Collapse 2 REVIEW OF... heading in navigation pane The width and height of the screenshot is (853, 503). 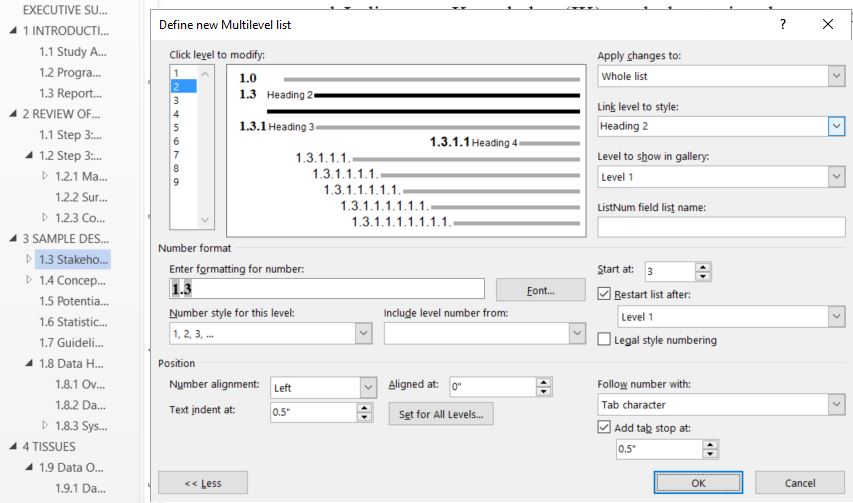[13, 114]
